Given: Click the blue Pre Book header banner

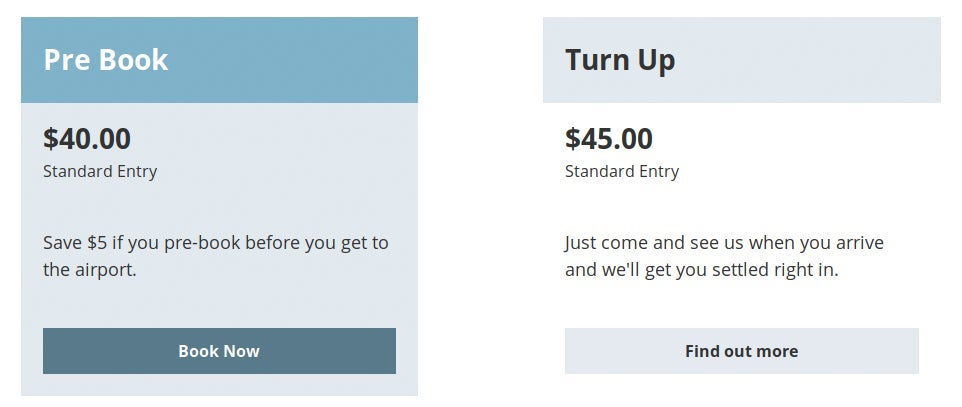Looking at the screenshot, I should [220, 60].
